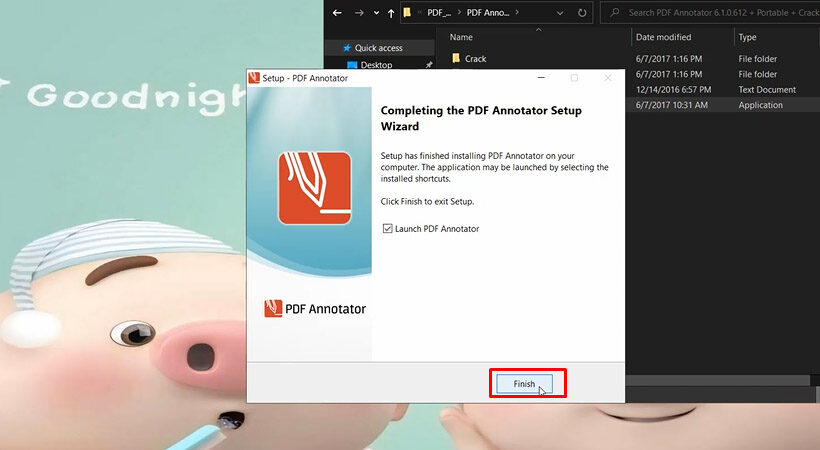Uncheck Launch PDF Annotator checkbox
The height and width of the screenshot is (450, 820).
[388, 229]
